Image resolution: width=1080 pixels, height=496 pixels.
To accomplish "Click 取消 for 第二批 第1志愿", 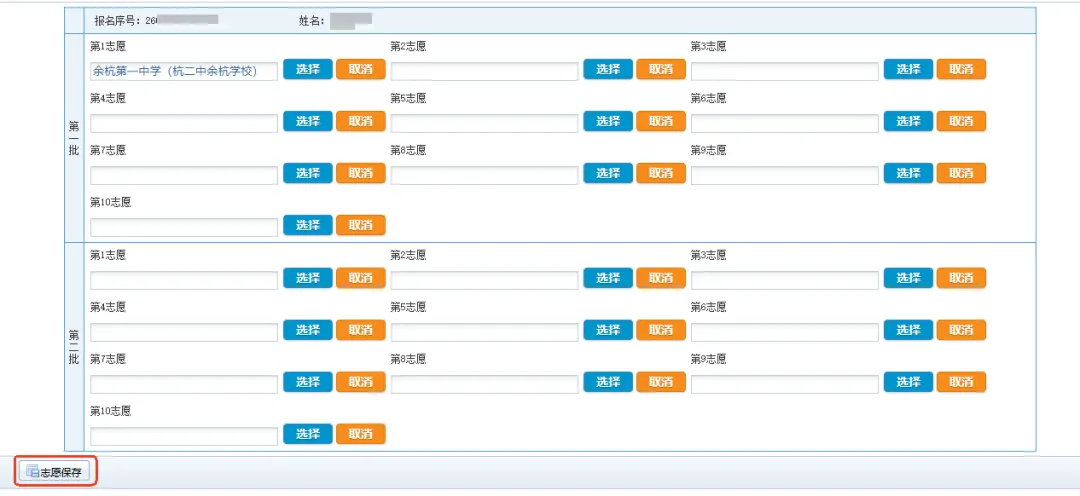I will [x=360, y=278].
